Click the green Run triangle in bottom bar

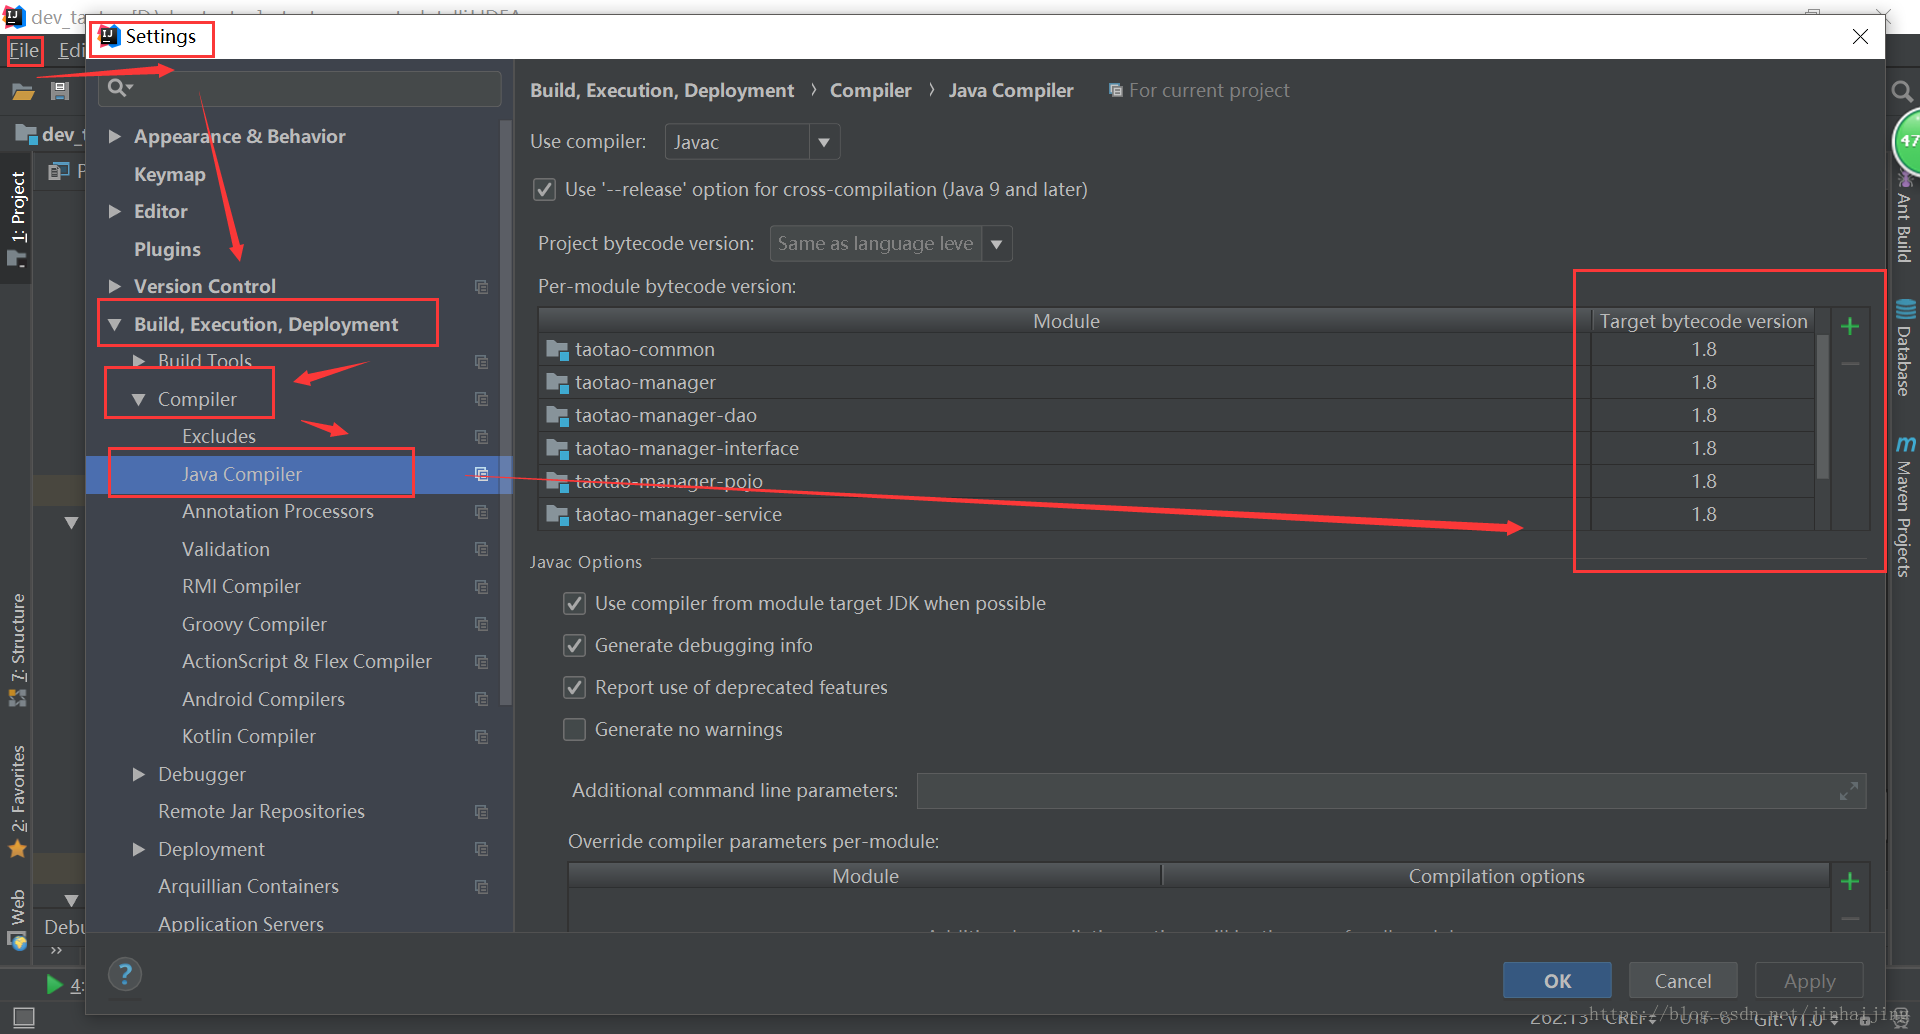tap(54, 985)
